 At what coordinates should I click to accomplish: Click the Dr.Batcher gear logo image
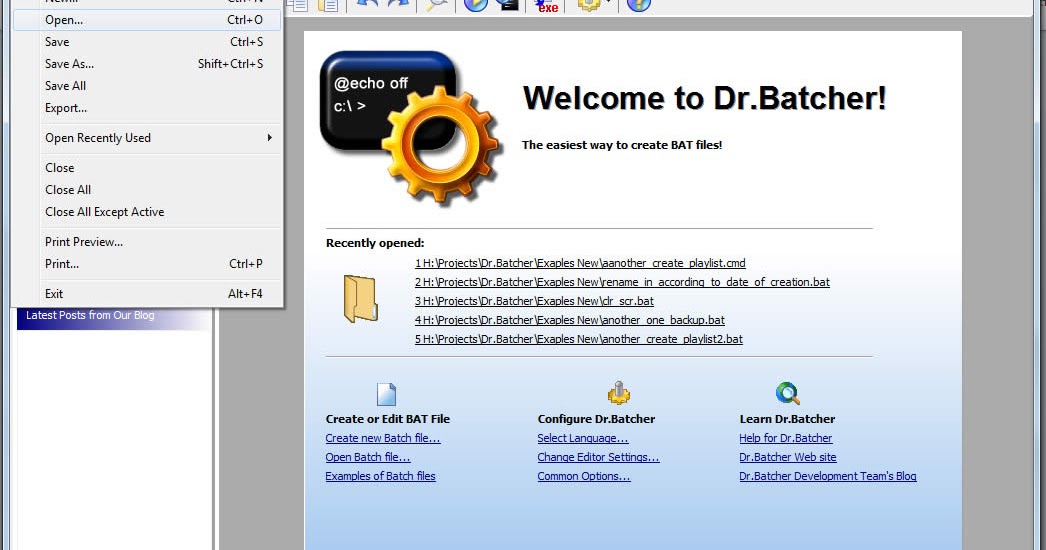pos(410,127)
